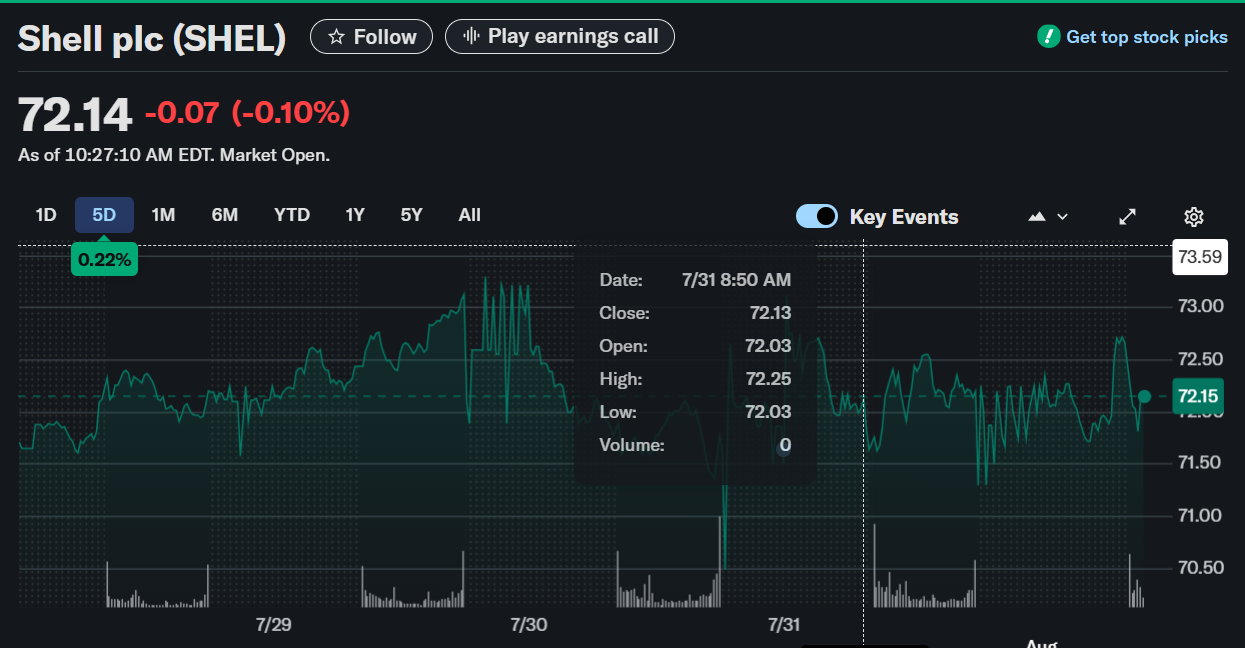Screen dimensions: 1245x648
Task: Click the 73.00 axis label
Action: (1199, 306)
